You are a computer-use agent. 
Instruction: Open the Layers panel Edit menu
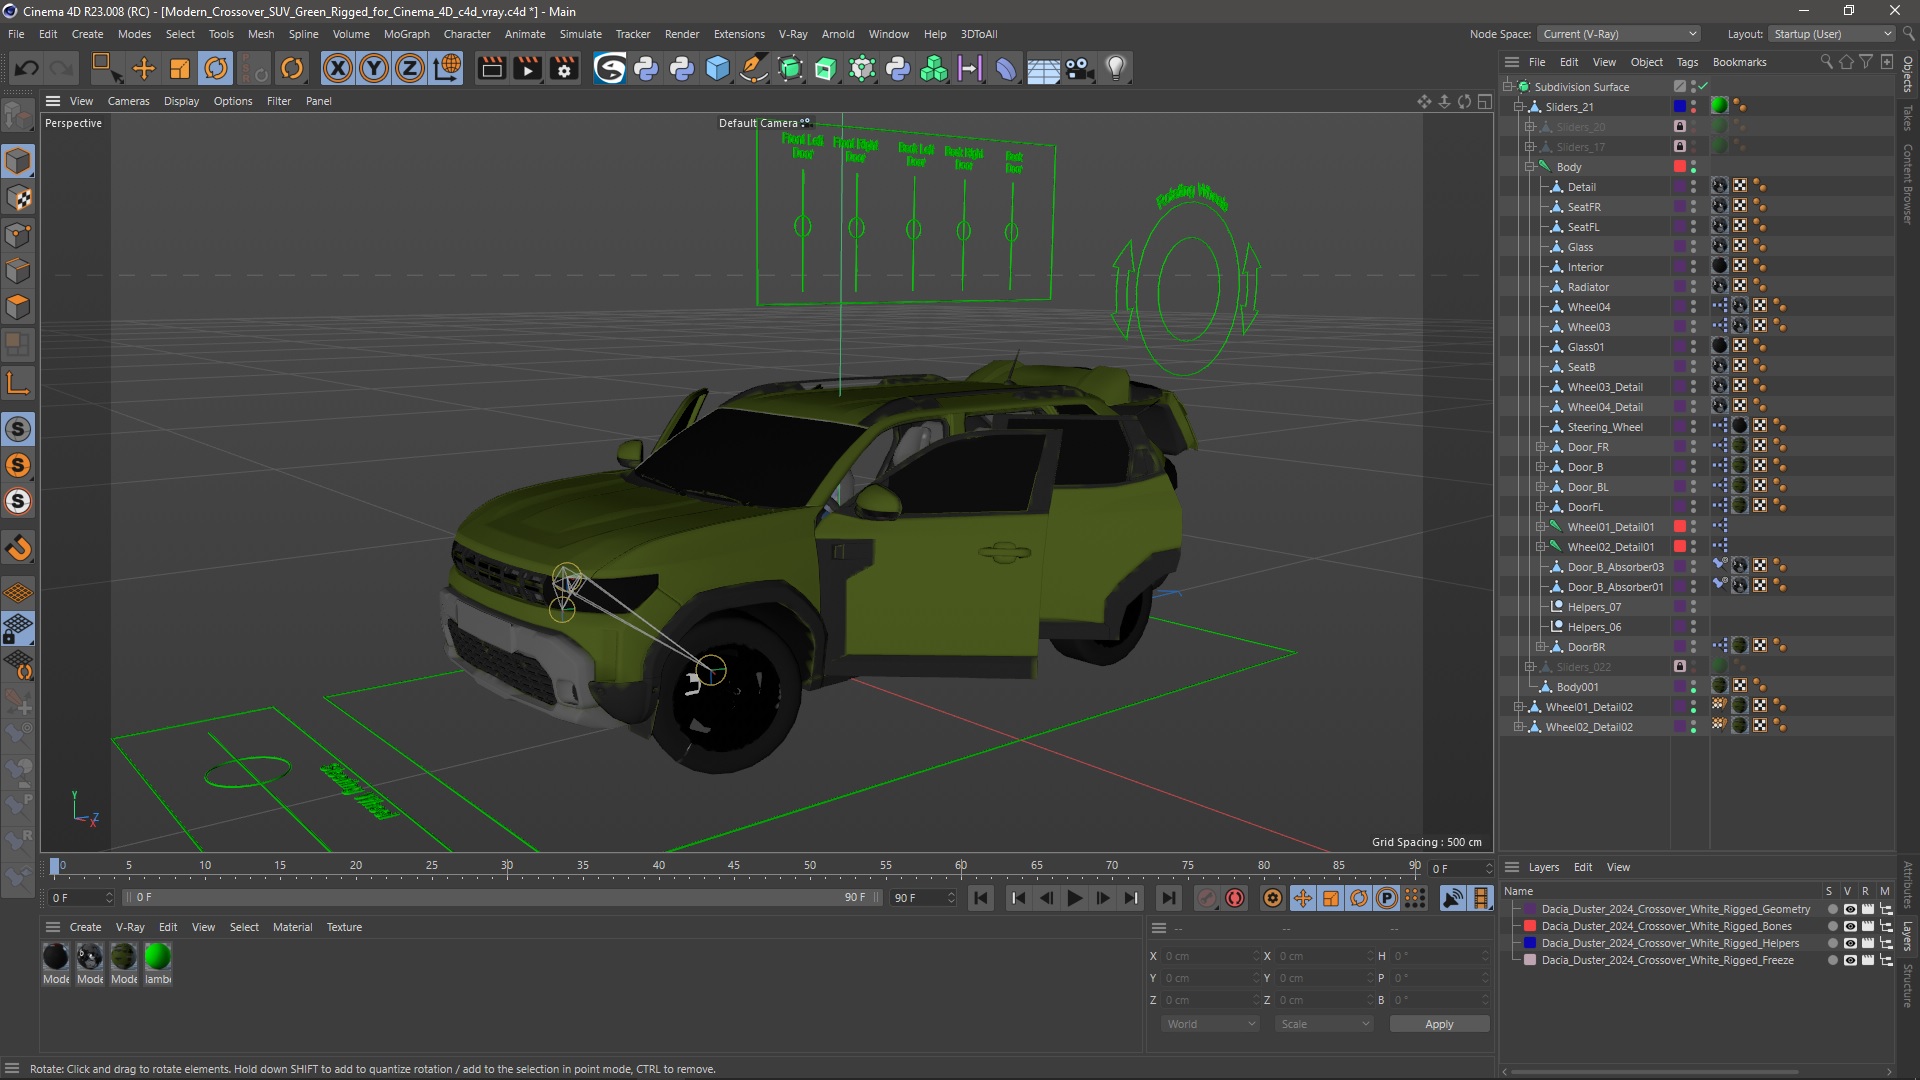(x=1582, y=867)
